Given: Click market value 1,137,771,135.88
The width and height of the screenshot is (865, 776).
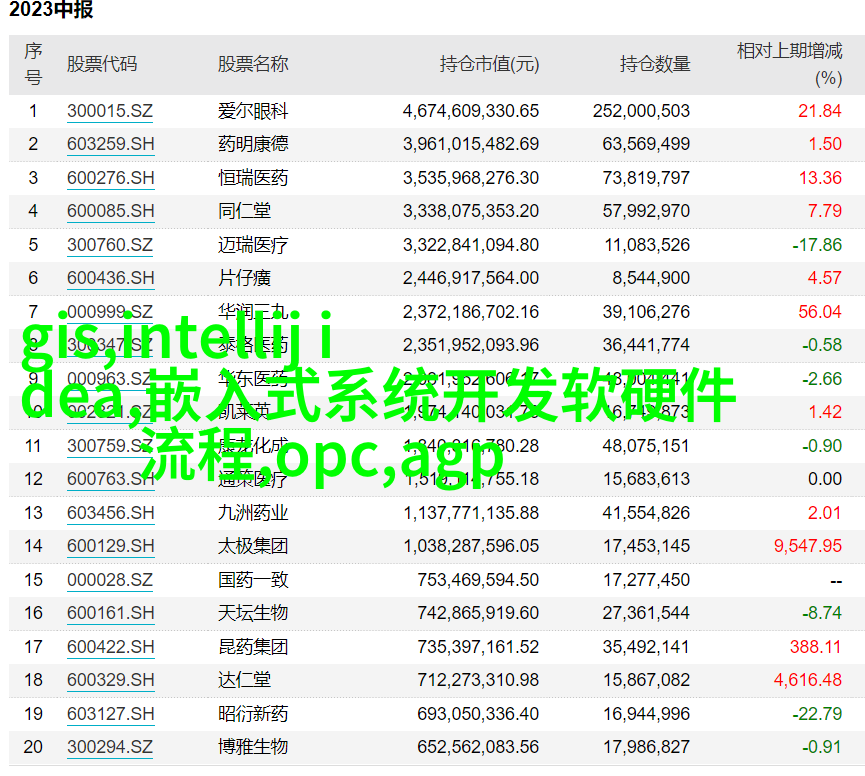Looking at the screenshot, I should [x=471, y=513].
